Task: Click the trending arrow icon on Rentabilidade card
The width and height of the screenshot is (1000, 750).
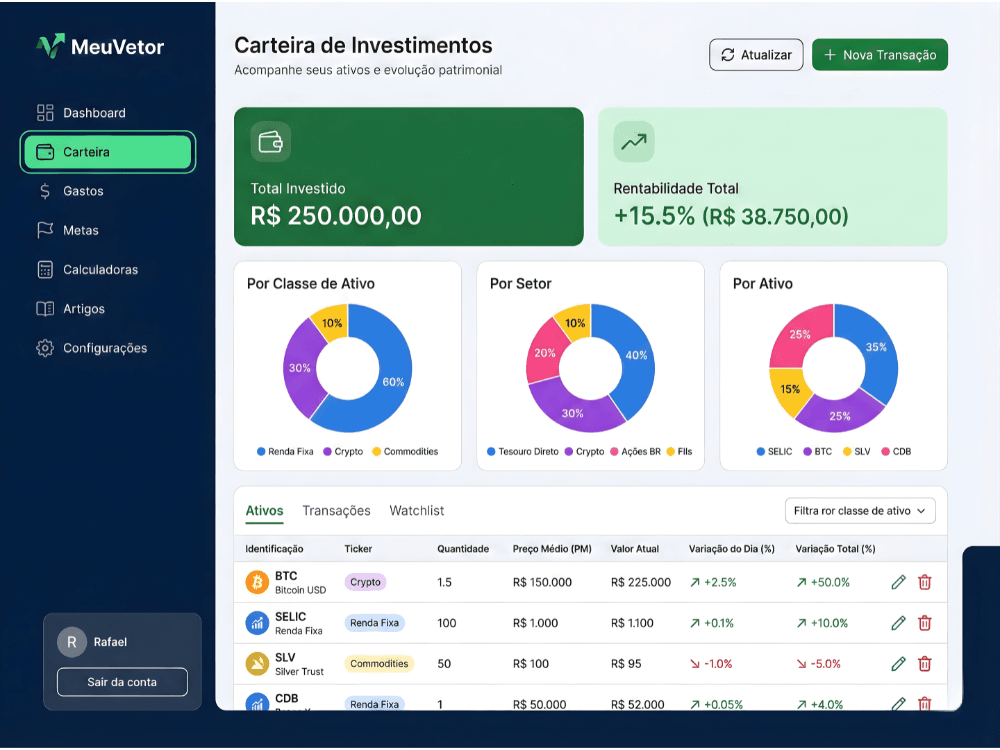Action: (633, 142)
